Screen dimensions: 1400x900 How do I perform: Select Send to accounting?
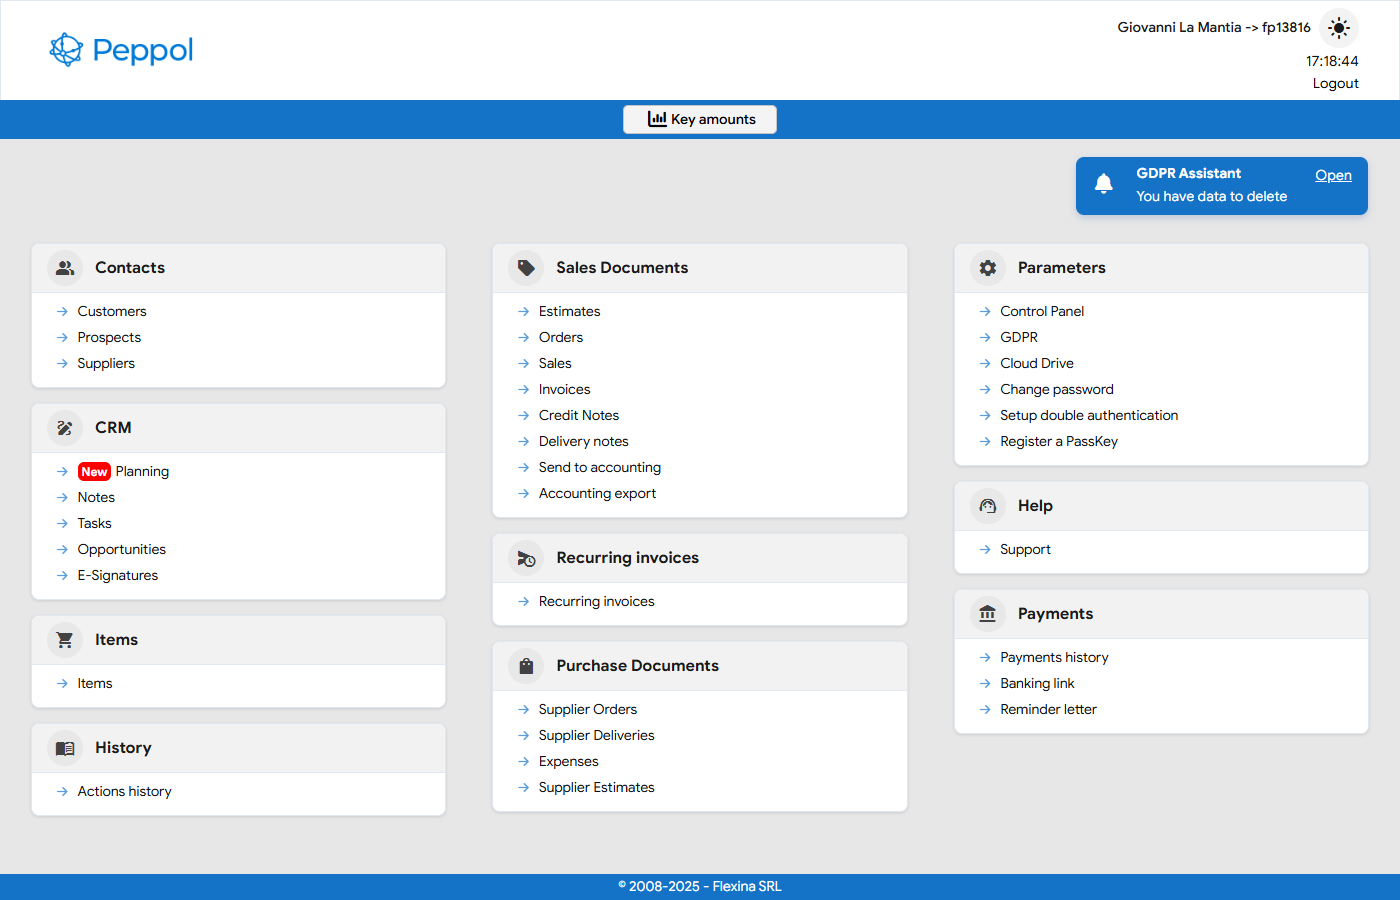pos(600,467)
